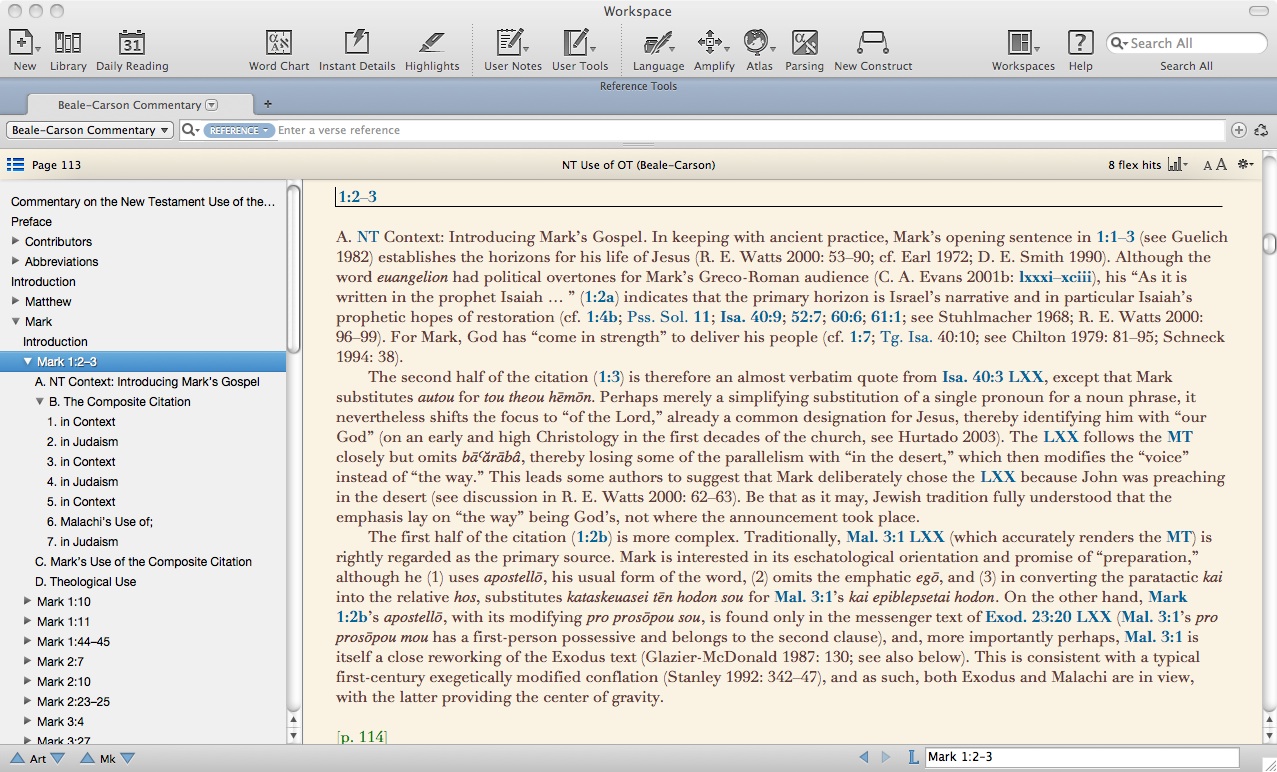Screen dimensions: 1277x772
Task: Select "D. Theological Use" in contents
Action: click(x=85, y=582)
